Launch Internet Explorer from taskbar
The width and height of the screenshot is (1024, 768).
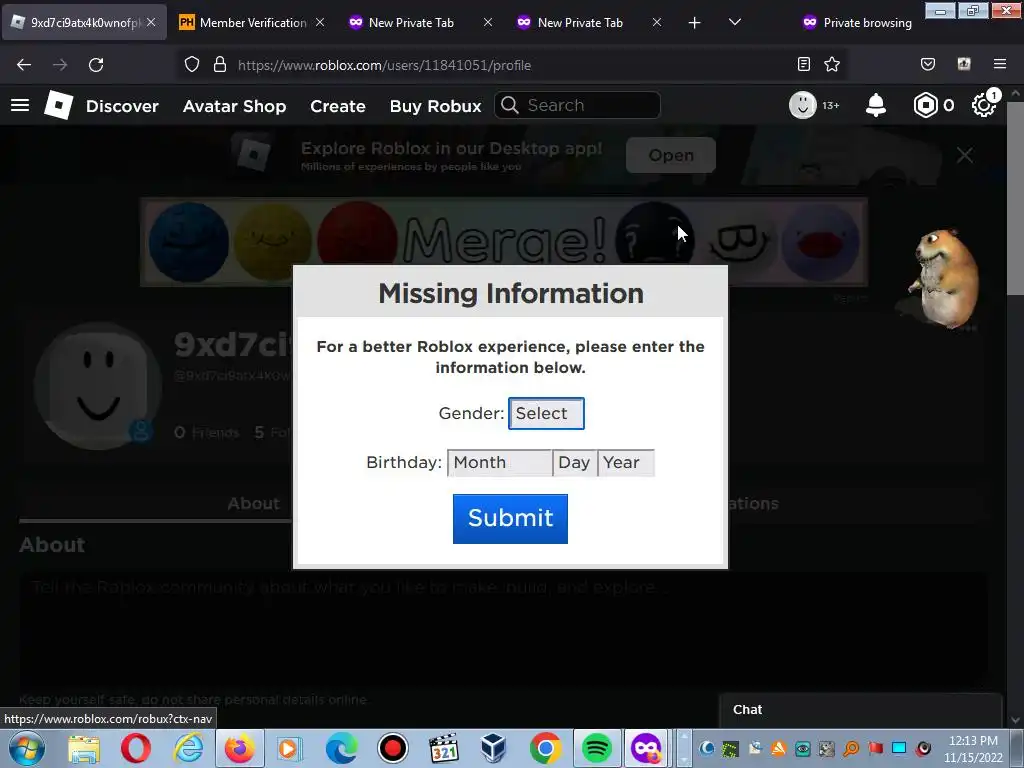tap(188, 748)
